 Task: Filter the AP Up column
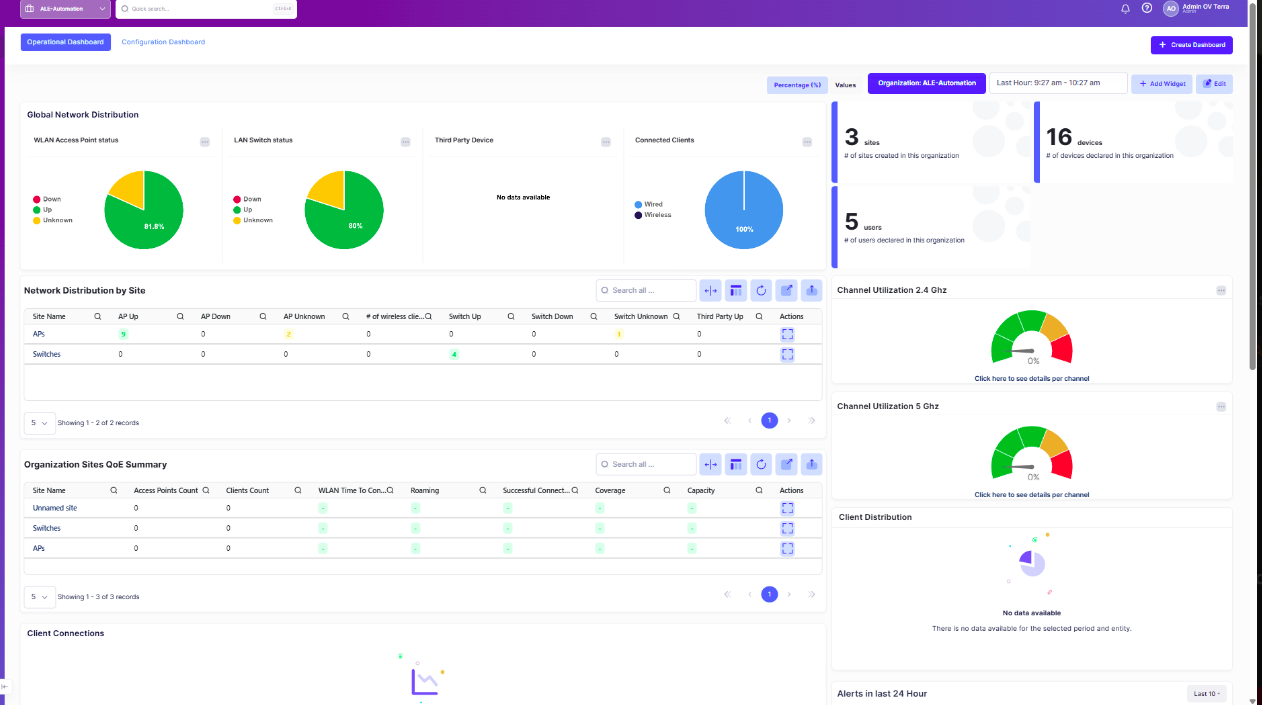pyautogui.click(x=181, y=316)
